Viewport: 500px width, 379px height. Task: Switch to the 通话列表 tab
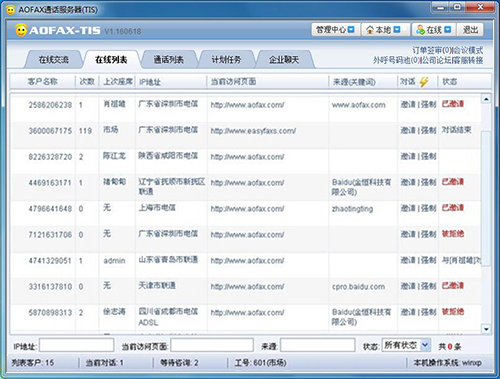169,60
